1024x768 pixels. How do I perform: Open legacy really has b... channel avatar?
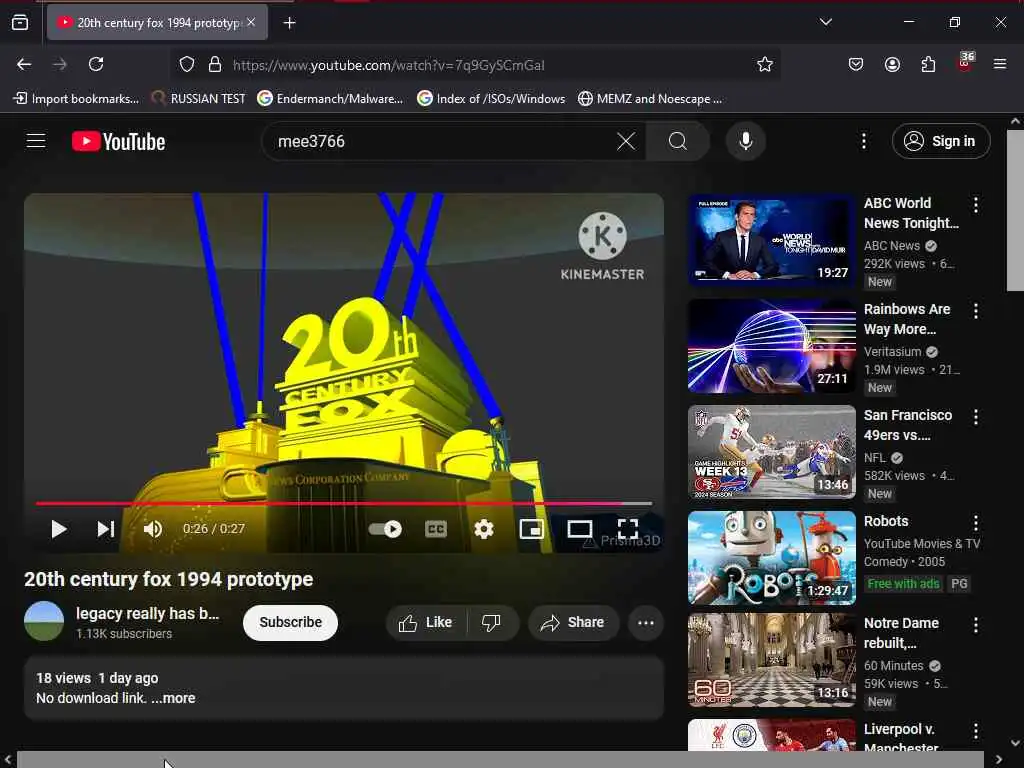pos(44,621)
